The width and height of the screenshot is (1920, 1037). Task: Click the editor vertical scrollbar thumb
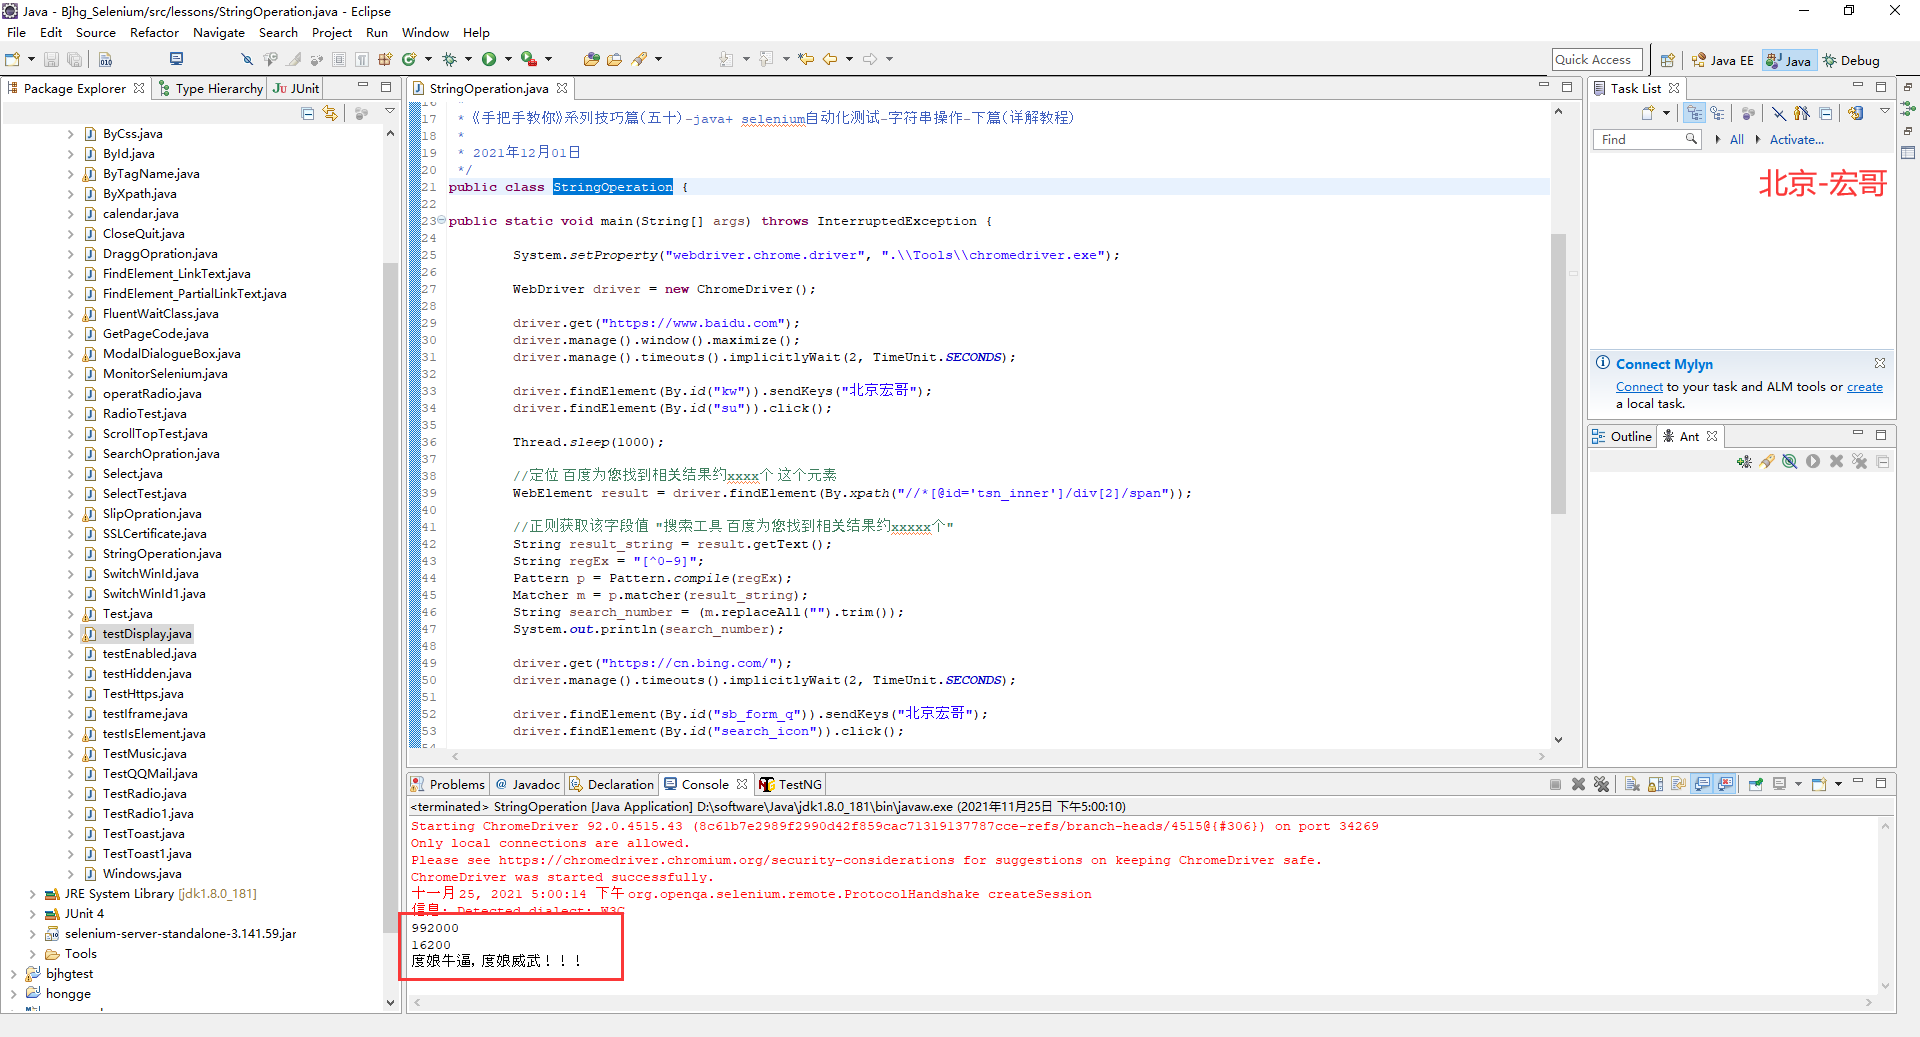click(1558, 373)
